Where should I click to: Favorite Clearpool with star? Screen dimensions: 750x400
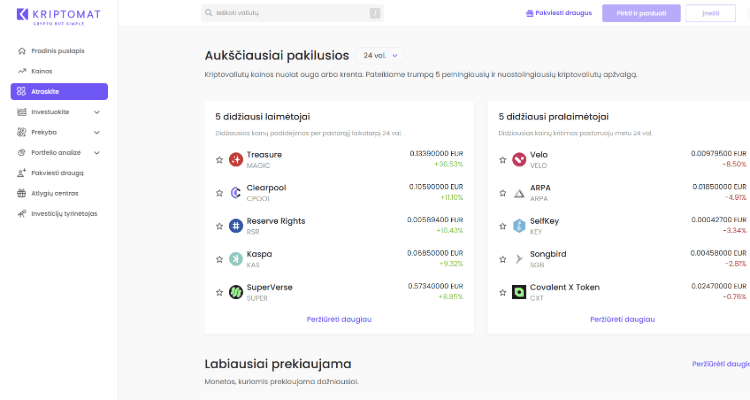[x=219, y=193]
